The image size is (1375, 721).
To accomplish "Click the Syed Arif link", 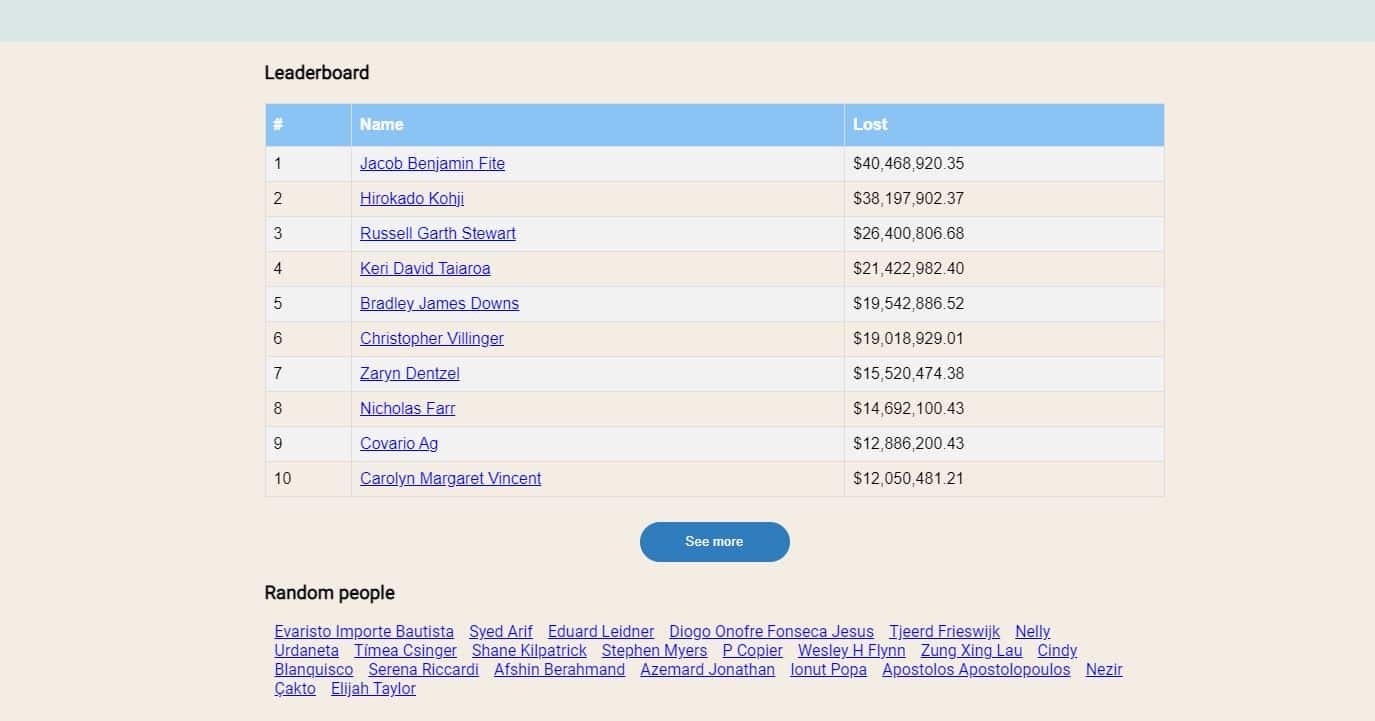I will 501,631.
